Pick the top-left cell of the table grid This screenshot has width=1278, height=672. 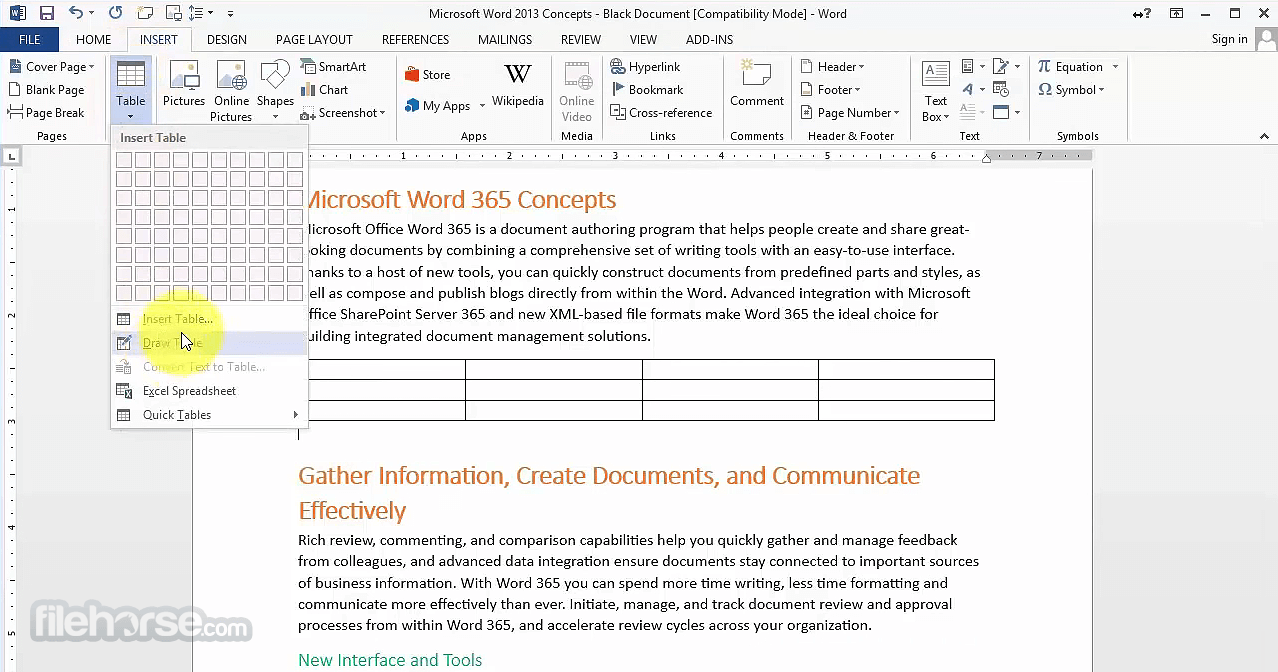click(x=124, y=160)
